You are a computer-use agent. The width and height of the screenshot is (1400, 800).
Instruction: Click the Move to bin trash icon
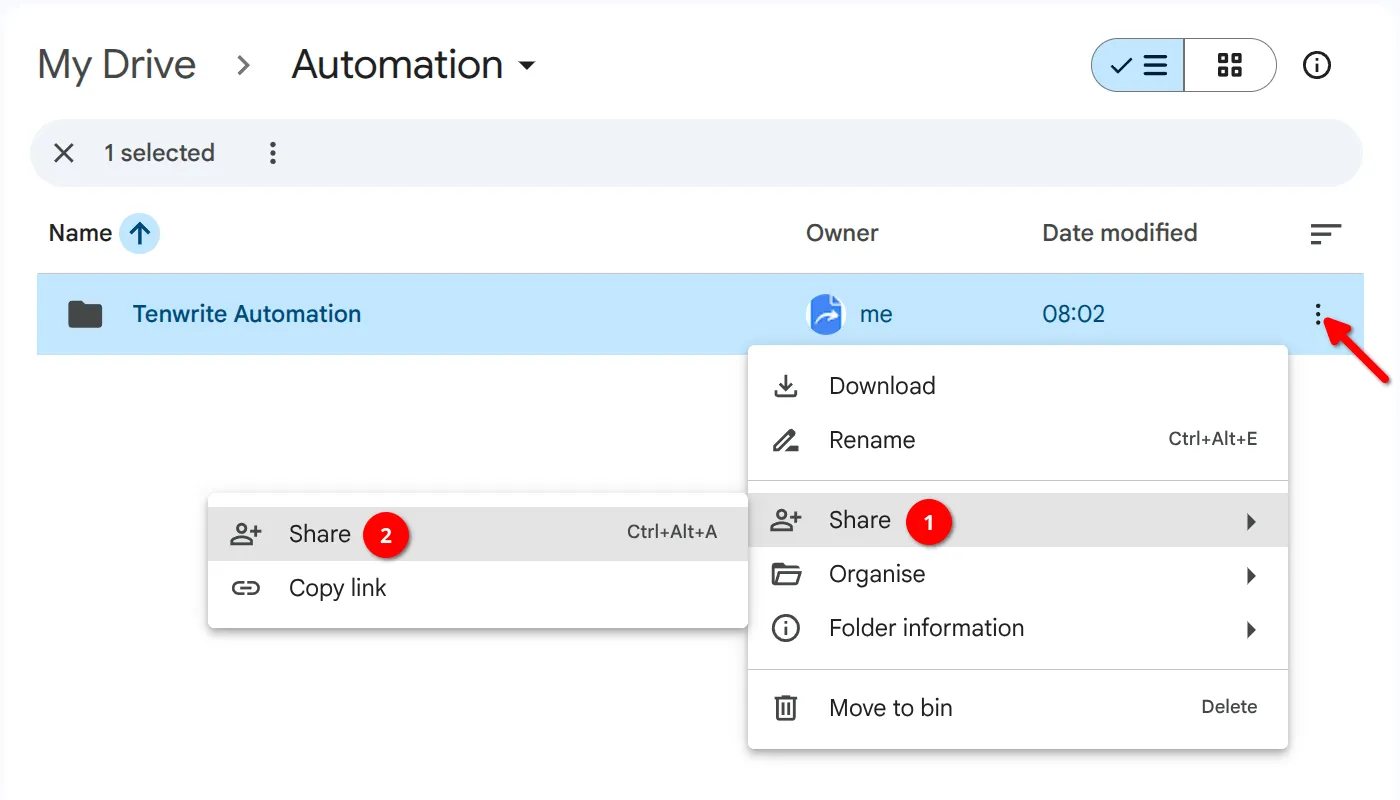tap(786, 707)
